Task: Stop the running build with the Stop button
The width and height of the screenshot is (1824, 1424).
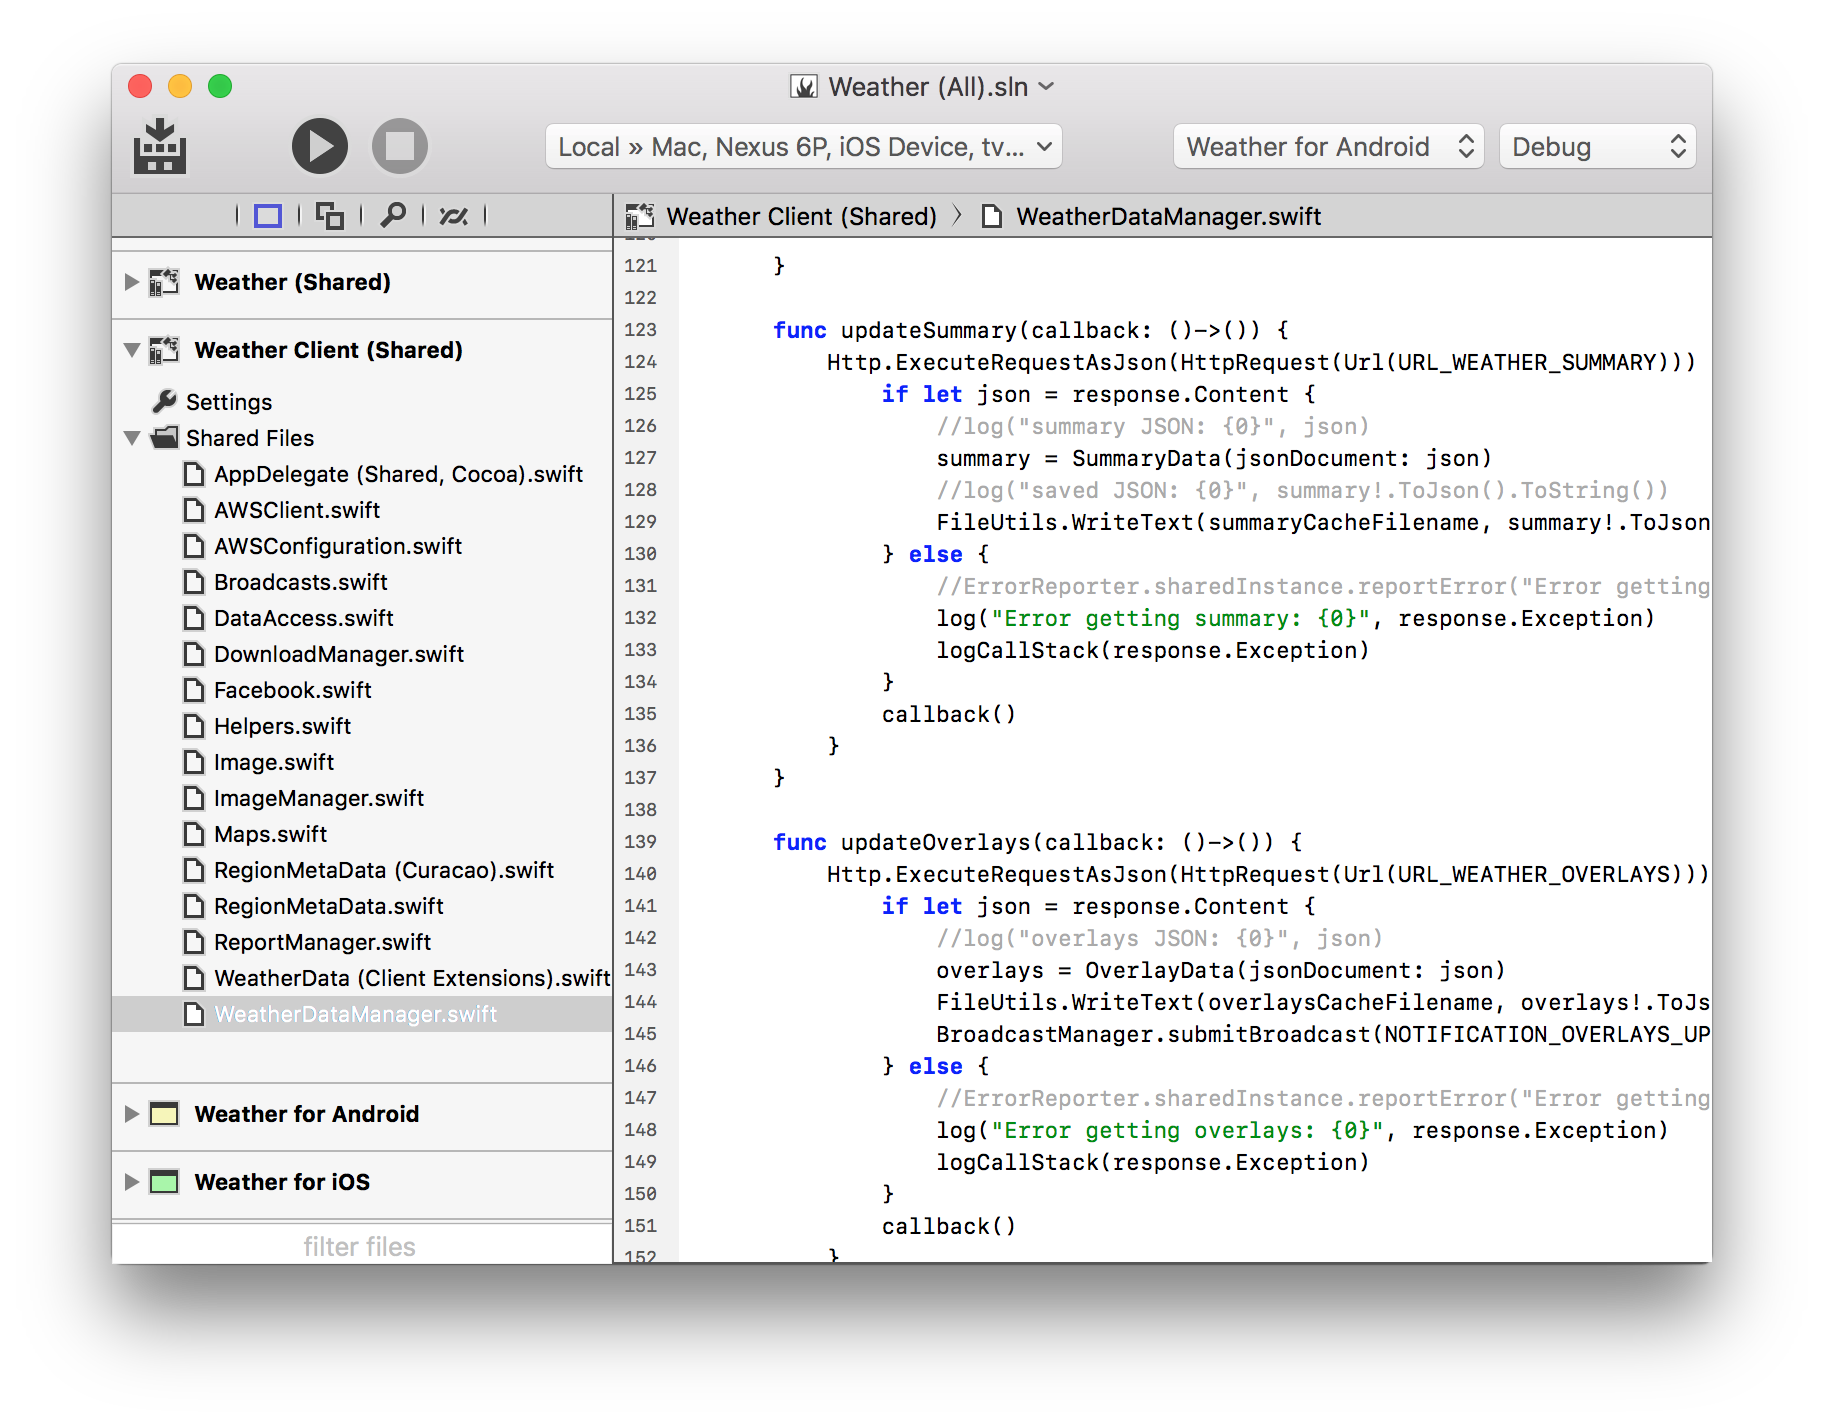Action: point(400,147)
